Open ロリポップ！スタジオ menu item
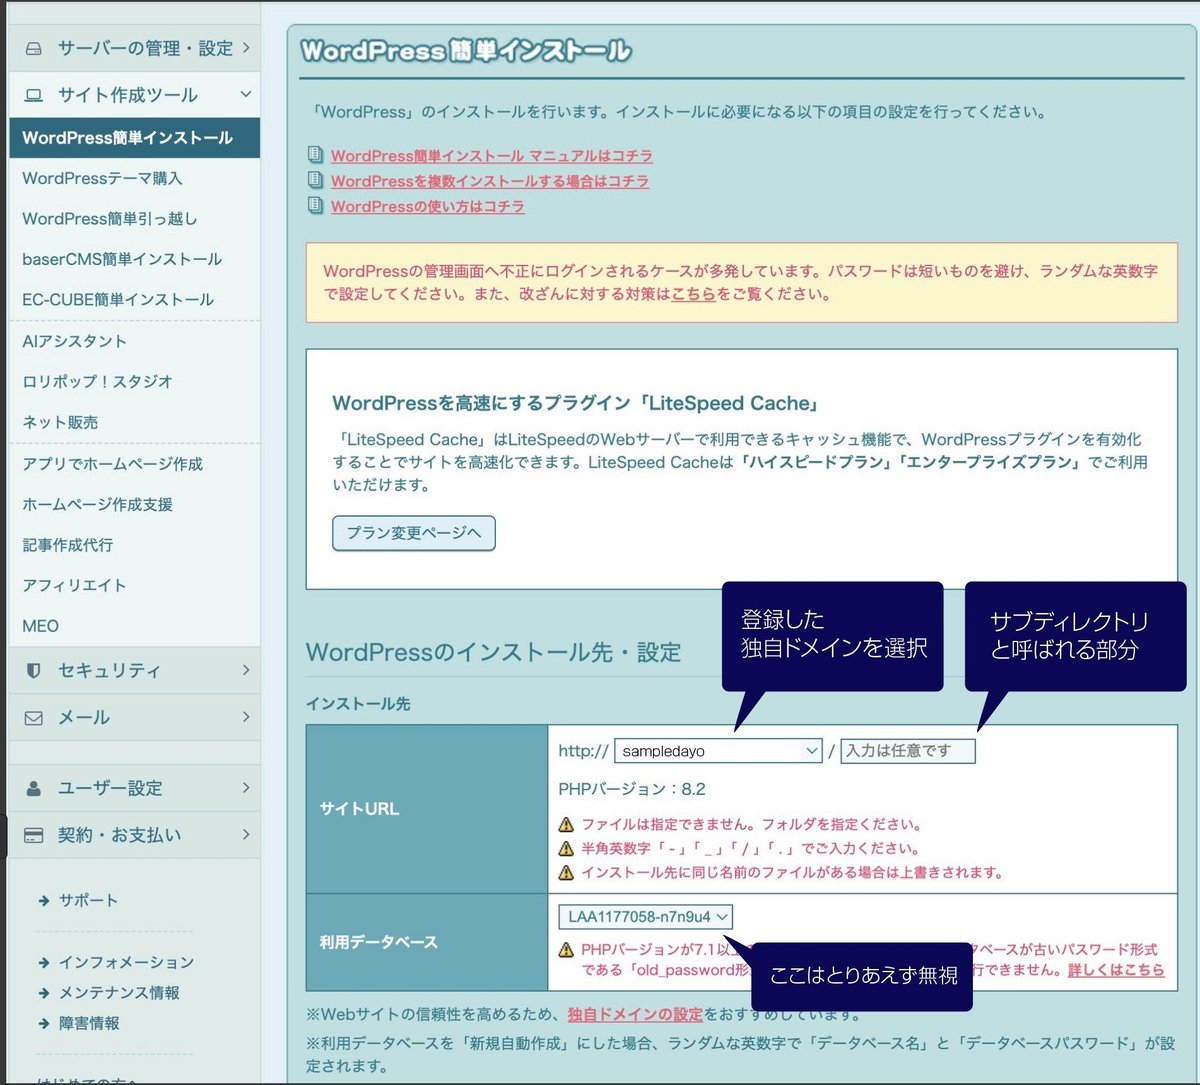Image resolution: width=1200 pixels, height=1085 pixels. [97, 381]
